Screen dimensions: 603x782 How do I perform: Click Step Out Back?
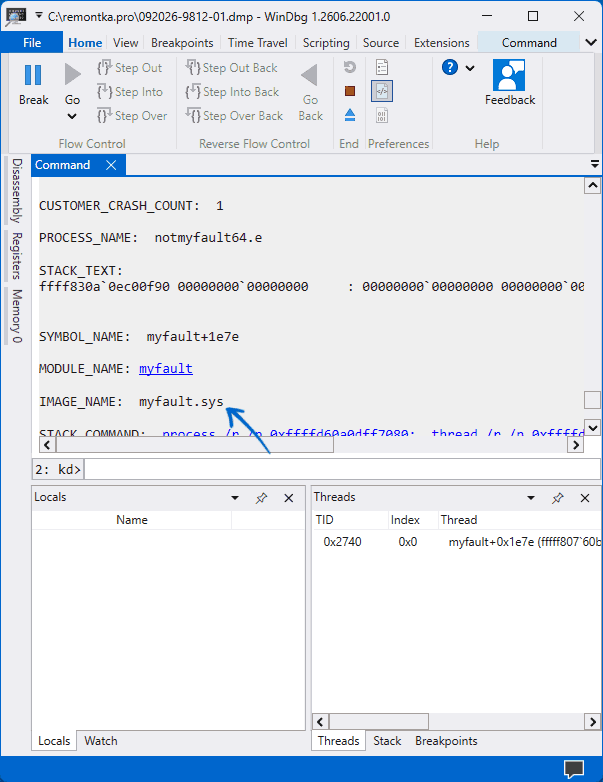click(x=231, y=68)
